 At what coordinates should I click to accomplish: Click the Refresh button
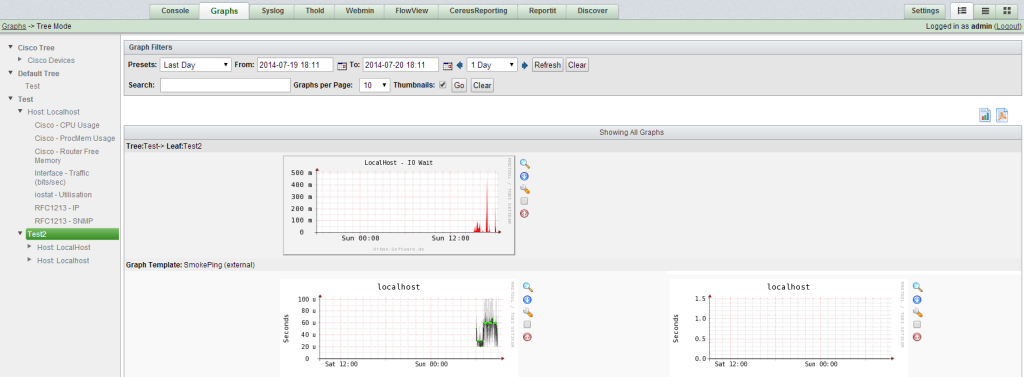point(547,65)
